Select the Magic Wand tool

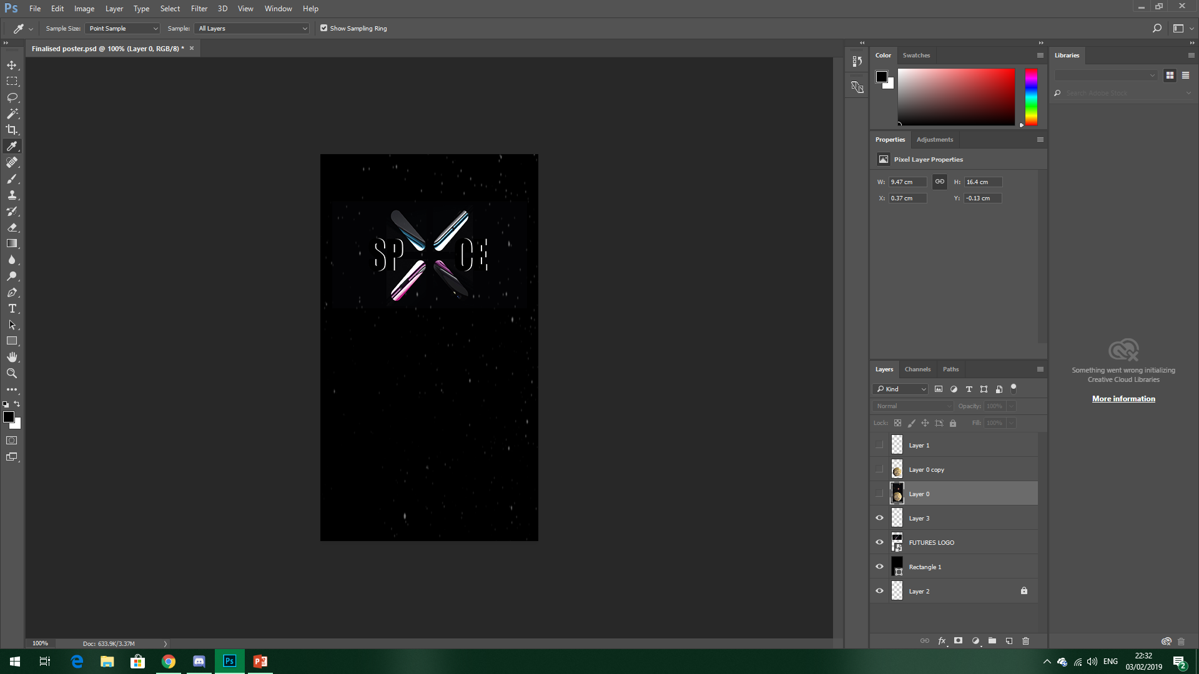(x=12, y=114)
